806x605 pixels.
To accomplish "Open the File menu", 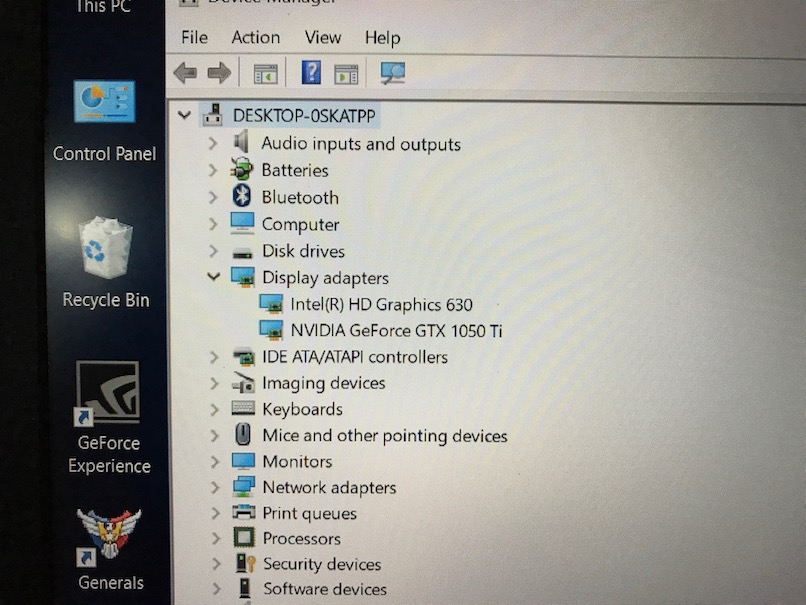I will [194, 38].
